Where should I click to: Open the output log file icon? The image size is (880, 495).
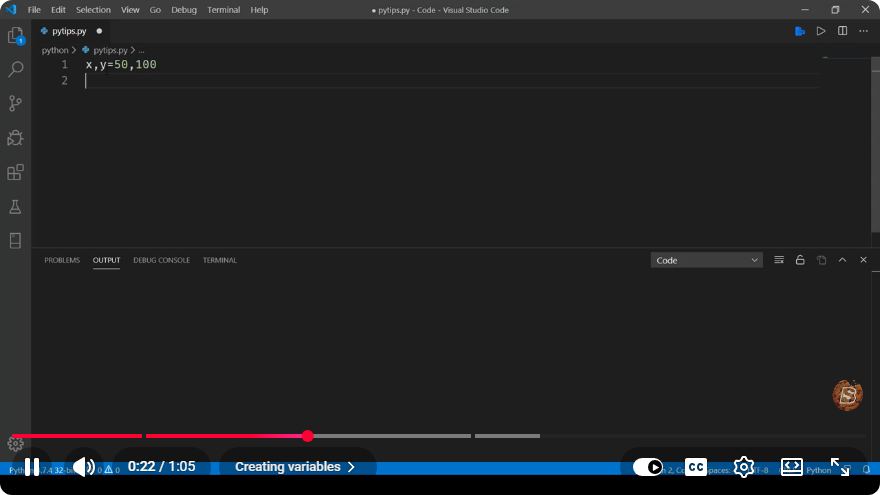click(x=821, y=260)
